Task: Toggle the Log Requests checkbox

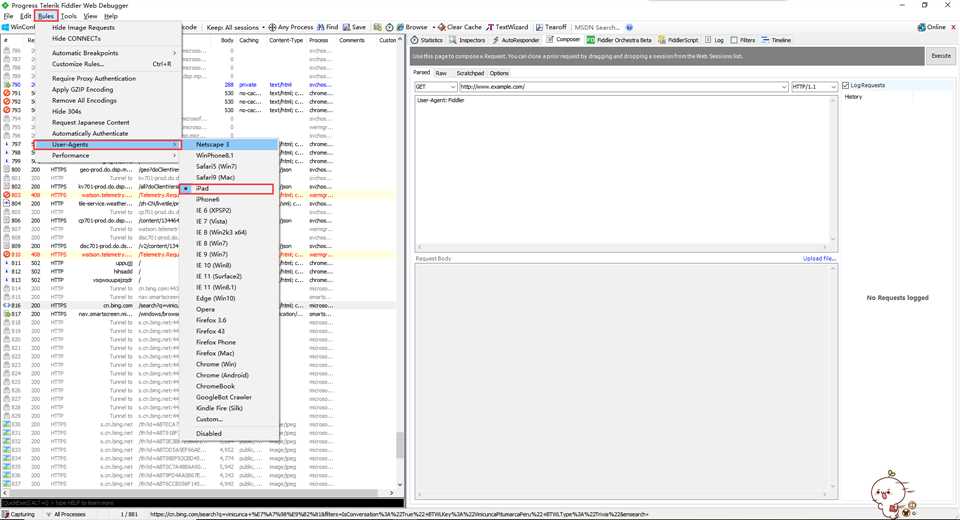Action: 846,85
